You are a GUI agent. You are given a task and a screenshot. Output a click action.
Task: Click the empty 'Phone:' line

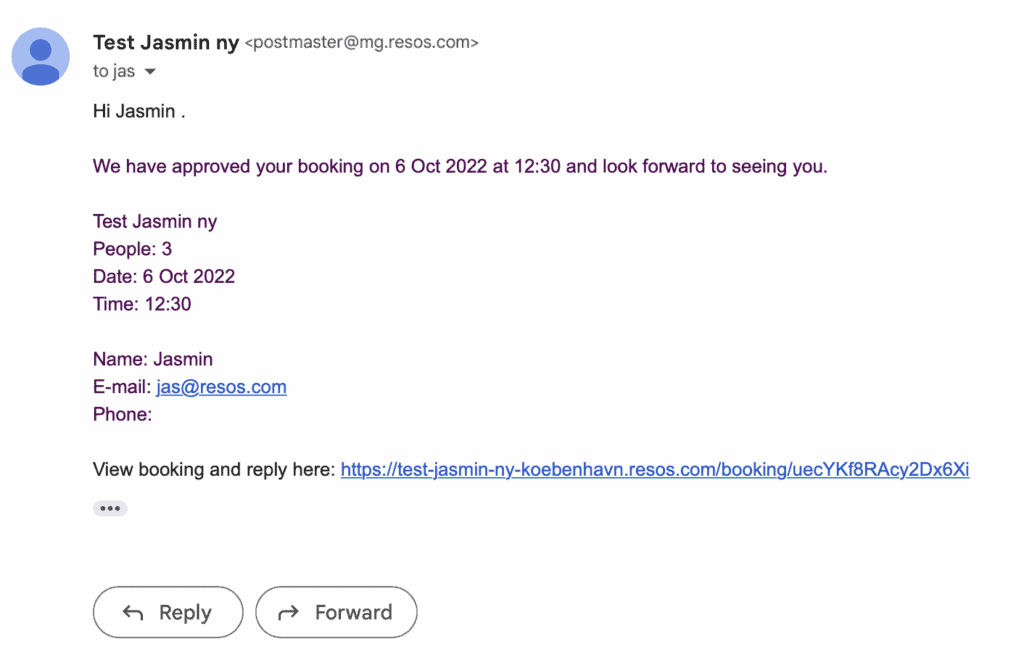point(122,415)
